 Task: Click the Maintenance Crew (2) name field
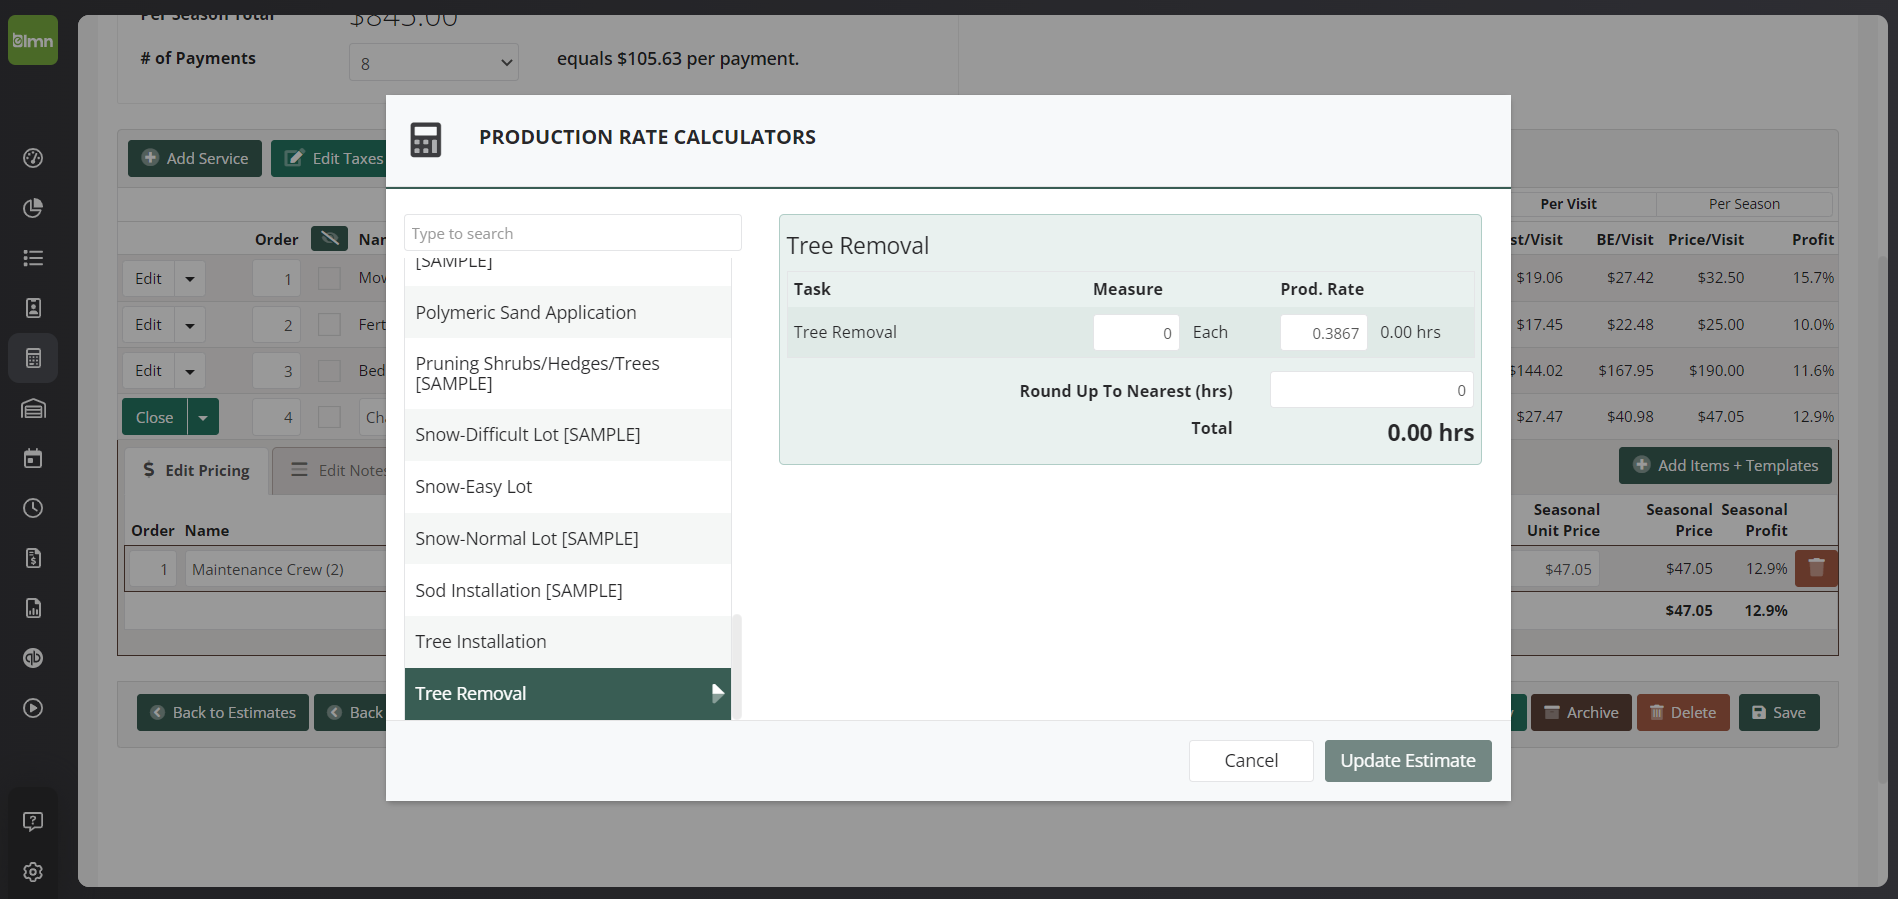pos(286,569)
